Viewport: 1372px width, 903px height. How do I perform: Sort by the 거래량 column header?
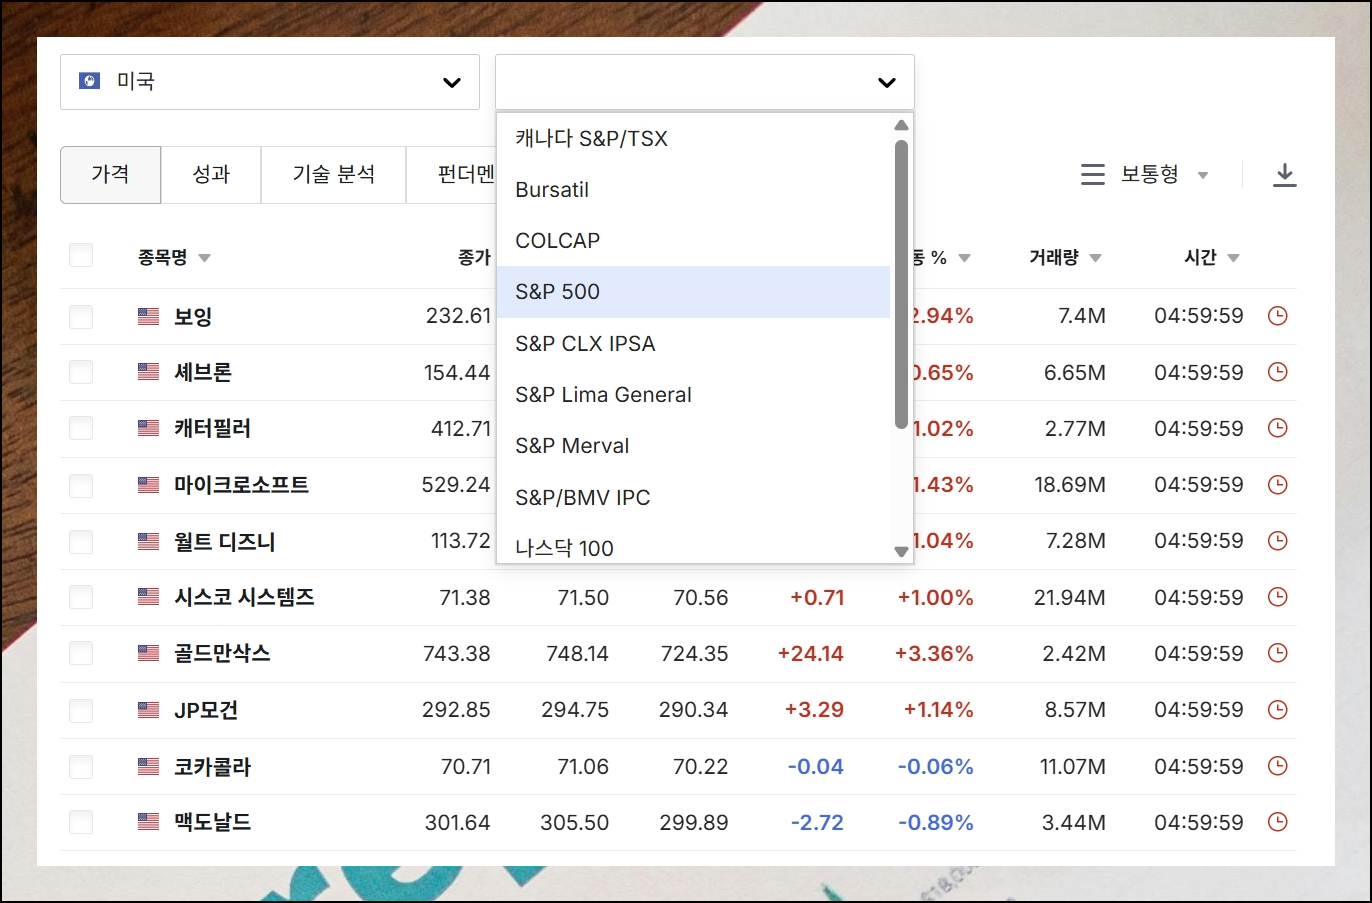point(1065,257)
